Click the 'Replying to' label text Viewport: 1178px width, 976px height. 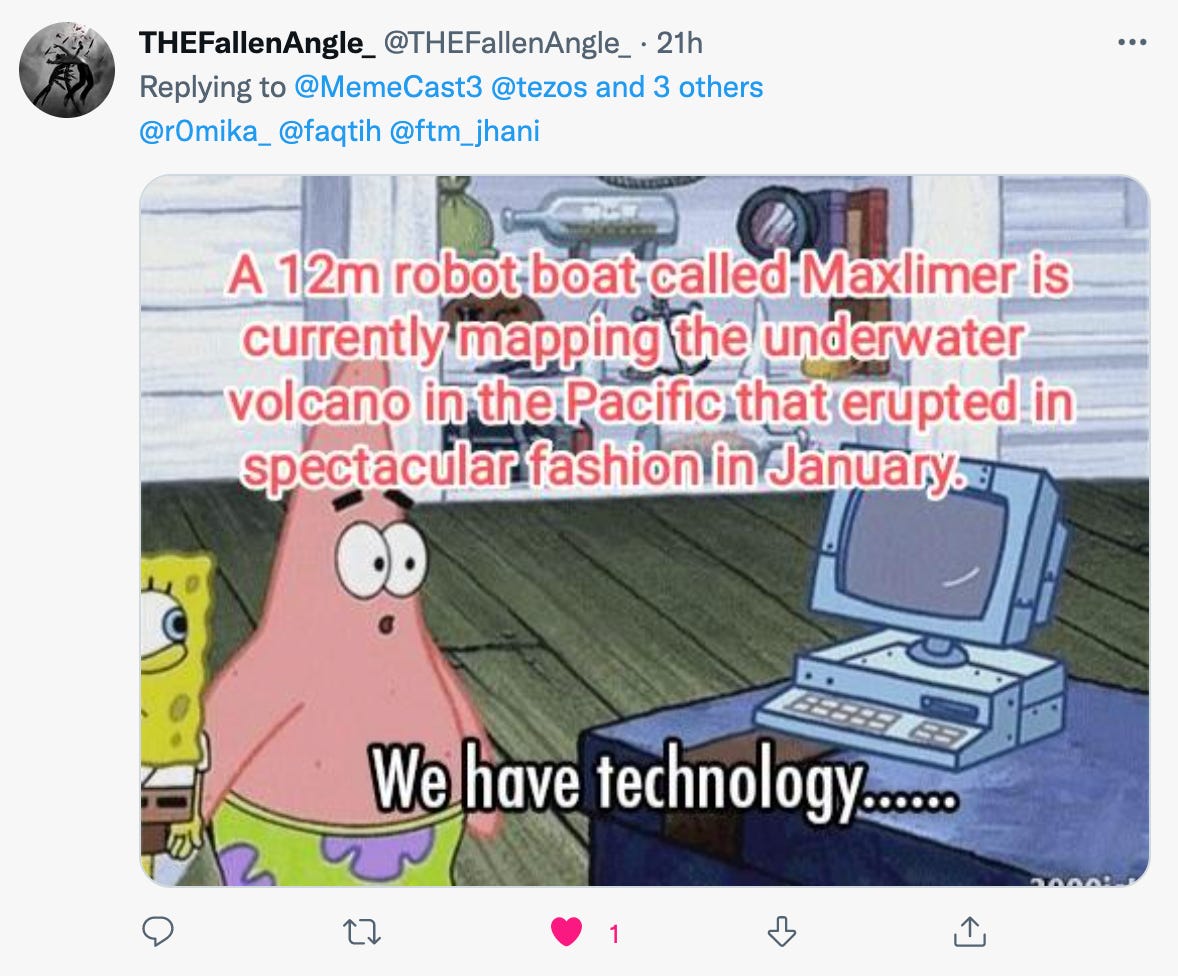(x=213, y=87)
